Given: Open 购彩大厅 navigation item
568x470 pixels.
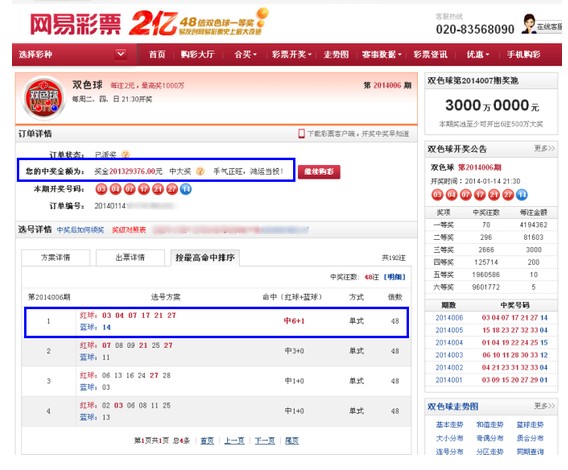Looking at the screenshot, I should click(198, 54).
